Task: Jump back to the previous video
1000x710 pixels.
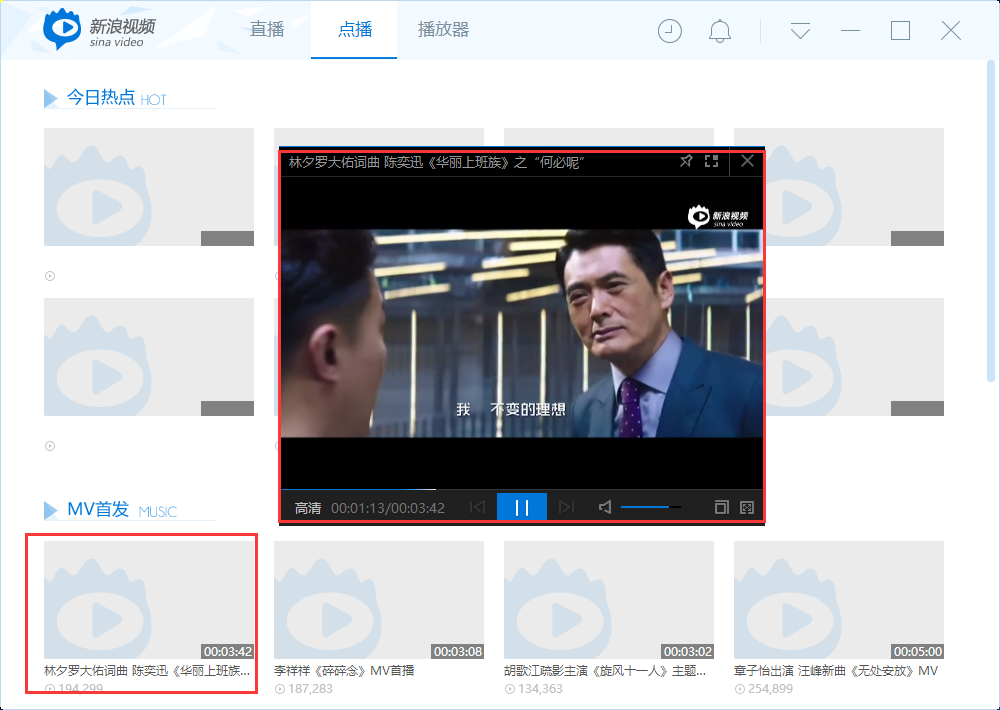Action: click(478, 507)
